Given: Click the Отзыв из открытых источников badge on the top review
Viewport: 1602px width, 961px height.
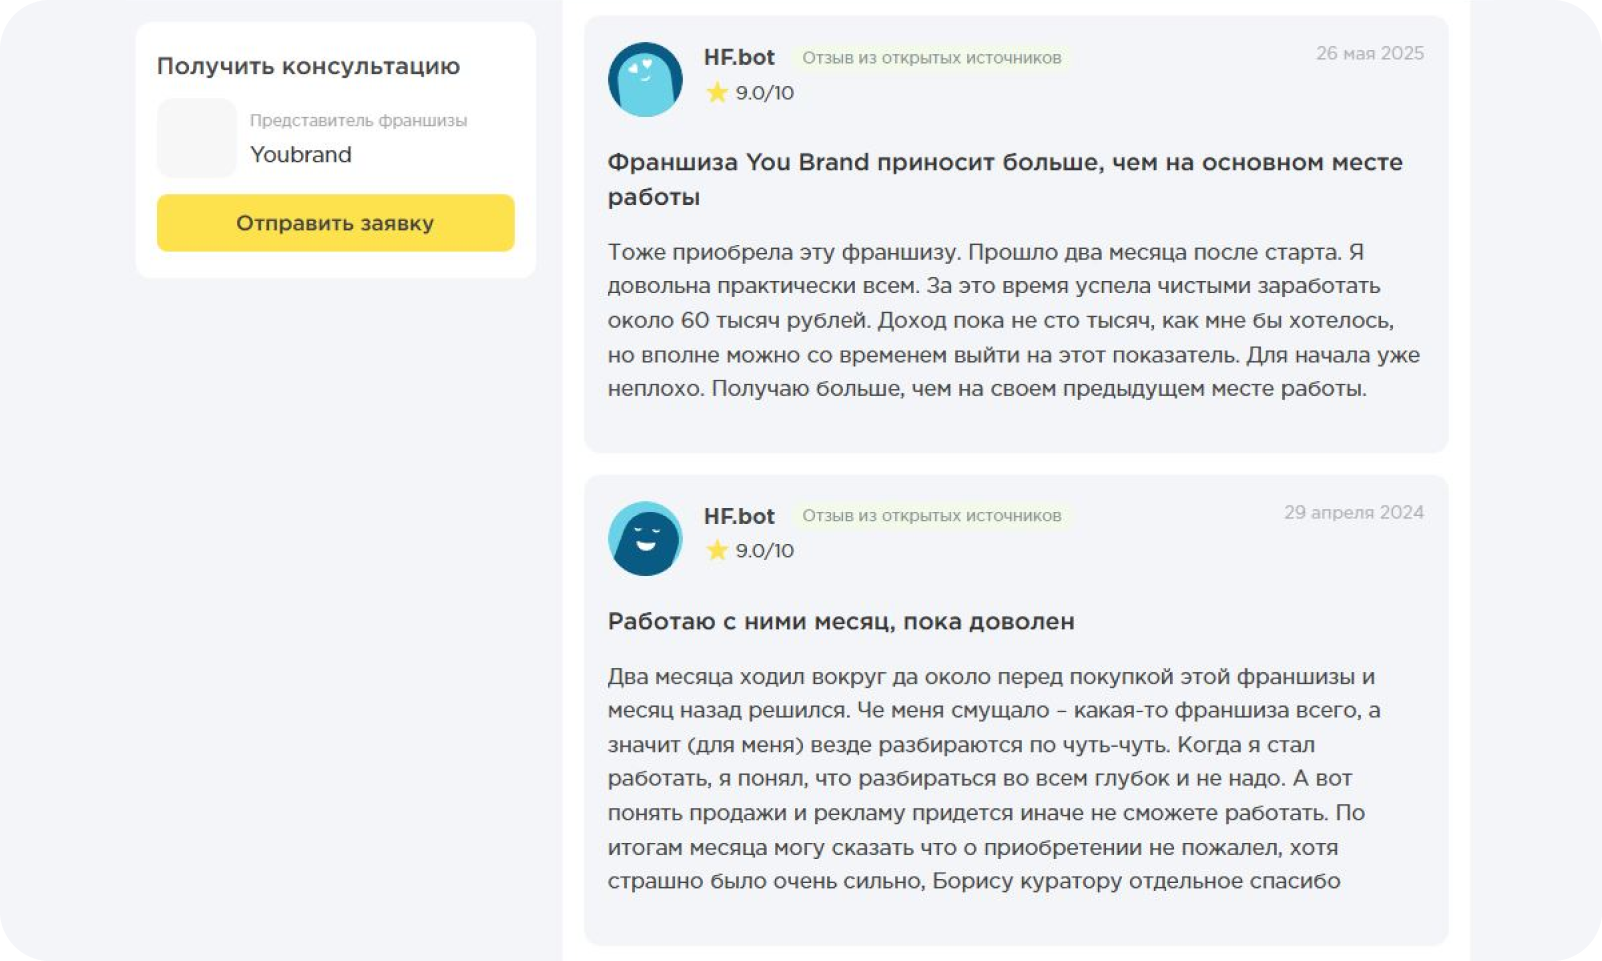Looking at the screenshot, I should point(931,58).
